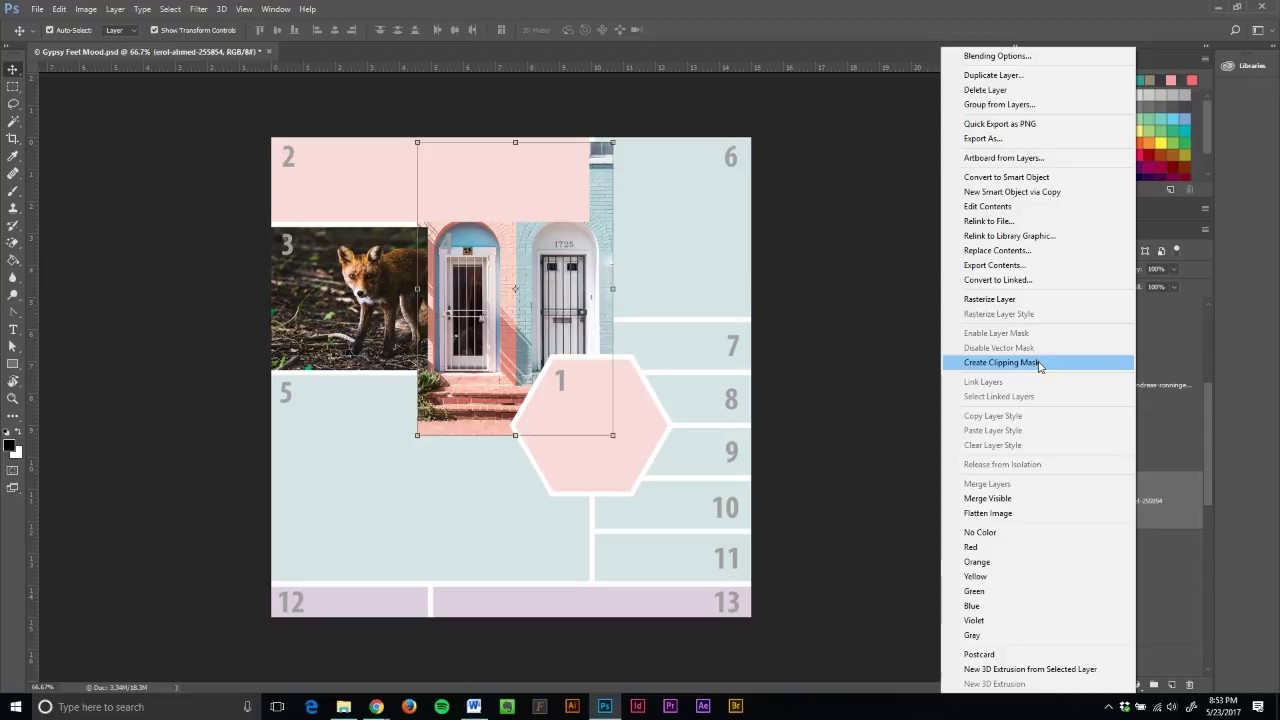Open the File menu

click(x=37, y=9)
